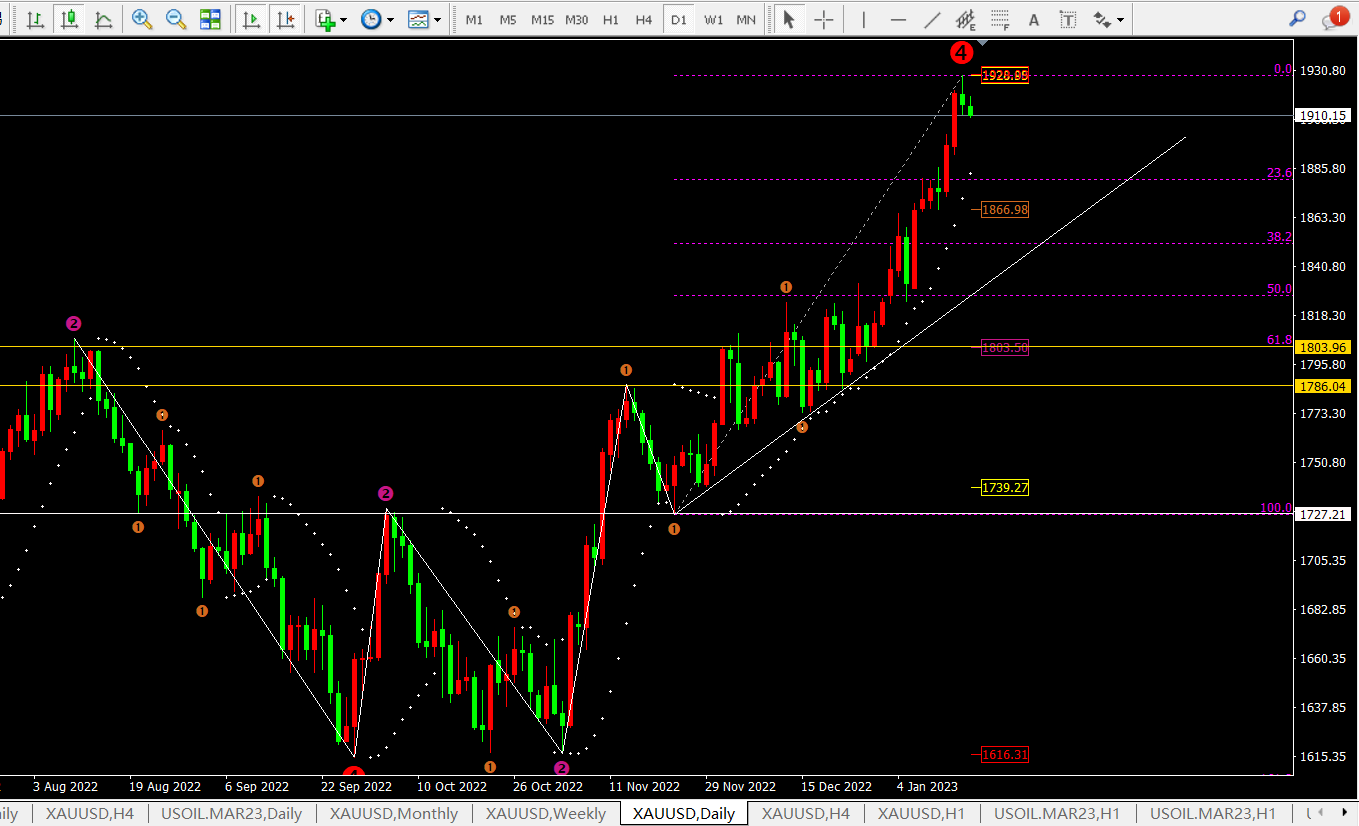
Task: Tile chart windows
Action: pos(210,19)
